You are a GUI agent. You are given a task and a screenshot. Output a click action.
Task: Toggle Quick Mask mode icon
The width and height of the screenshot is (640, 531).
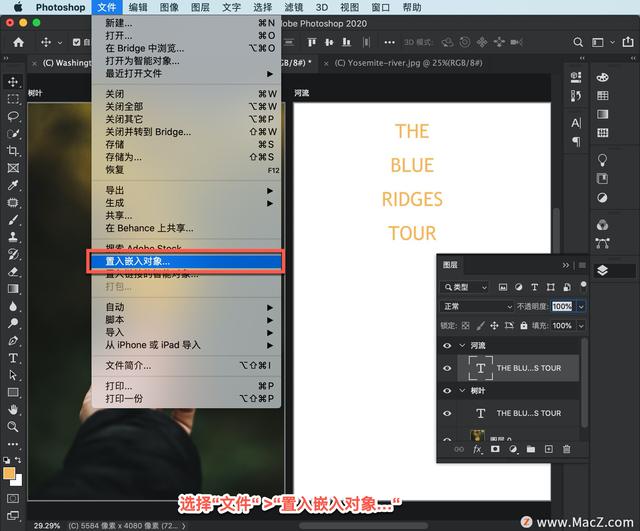pos(13,498)
